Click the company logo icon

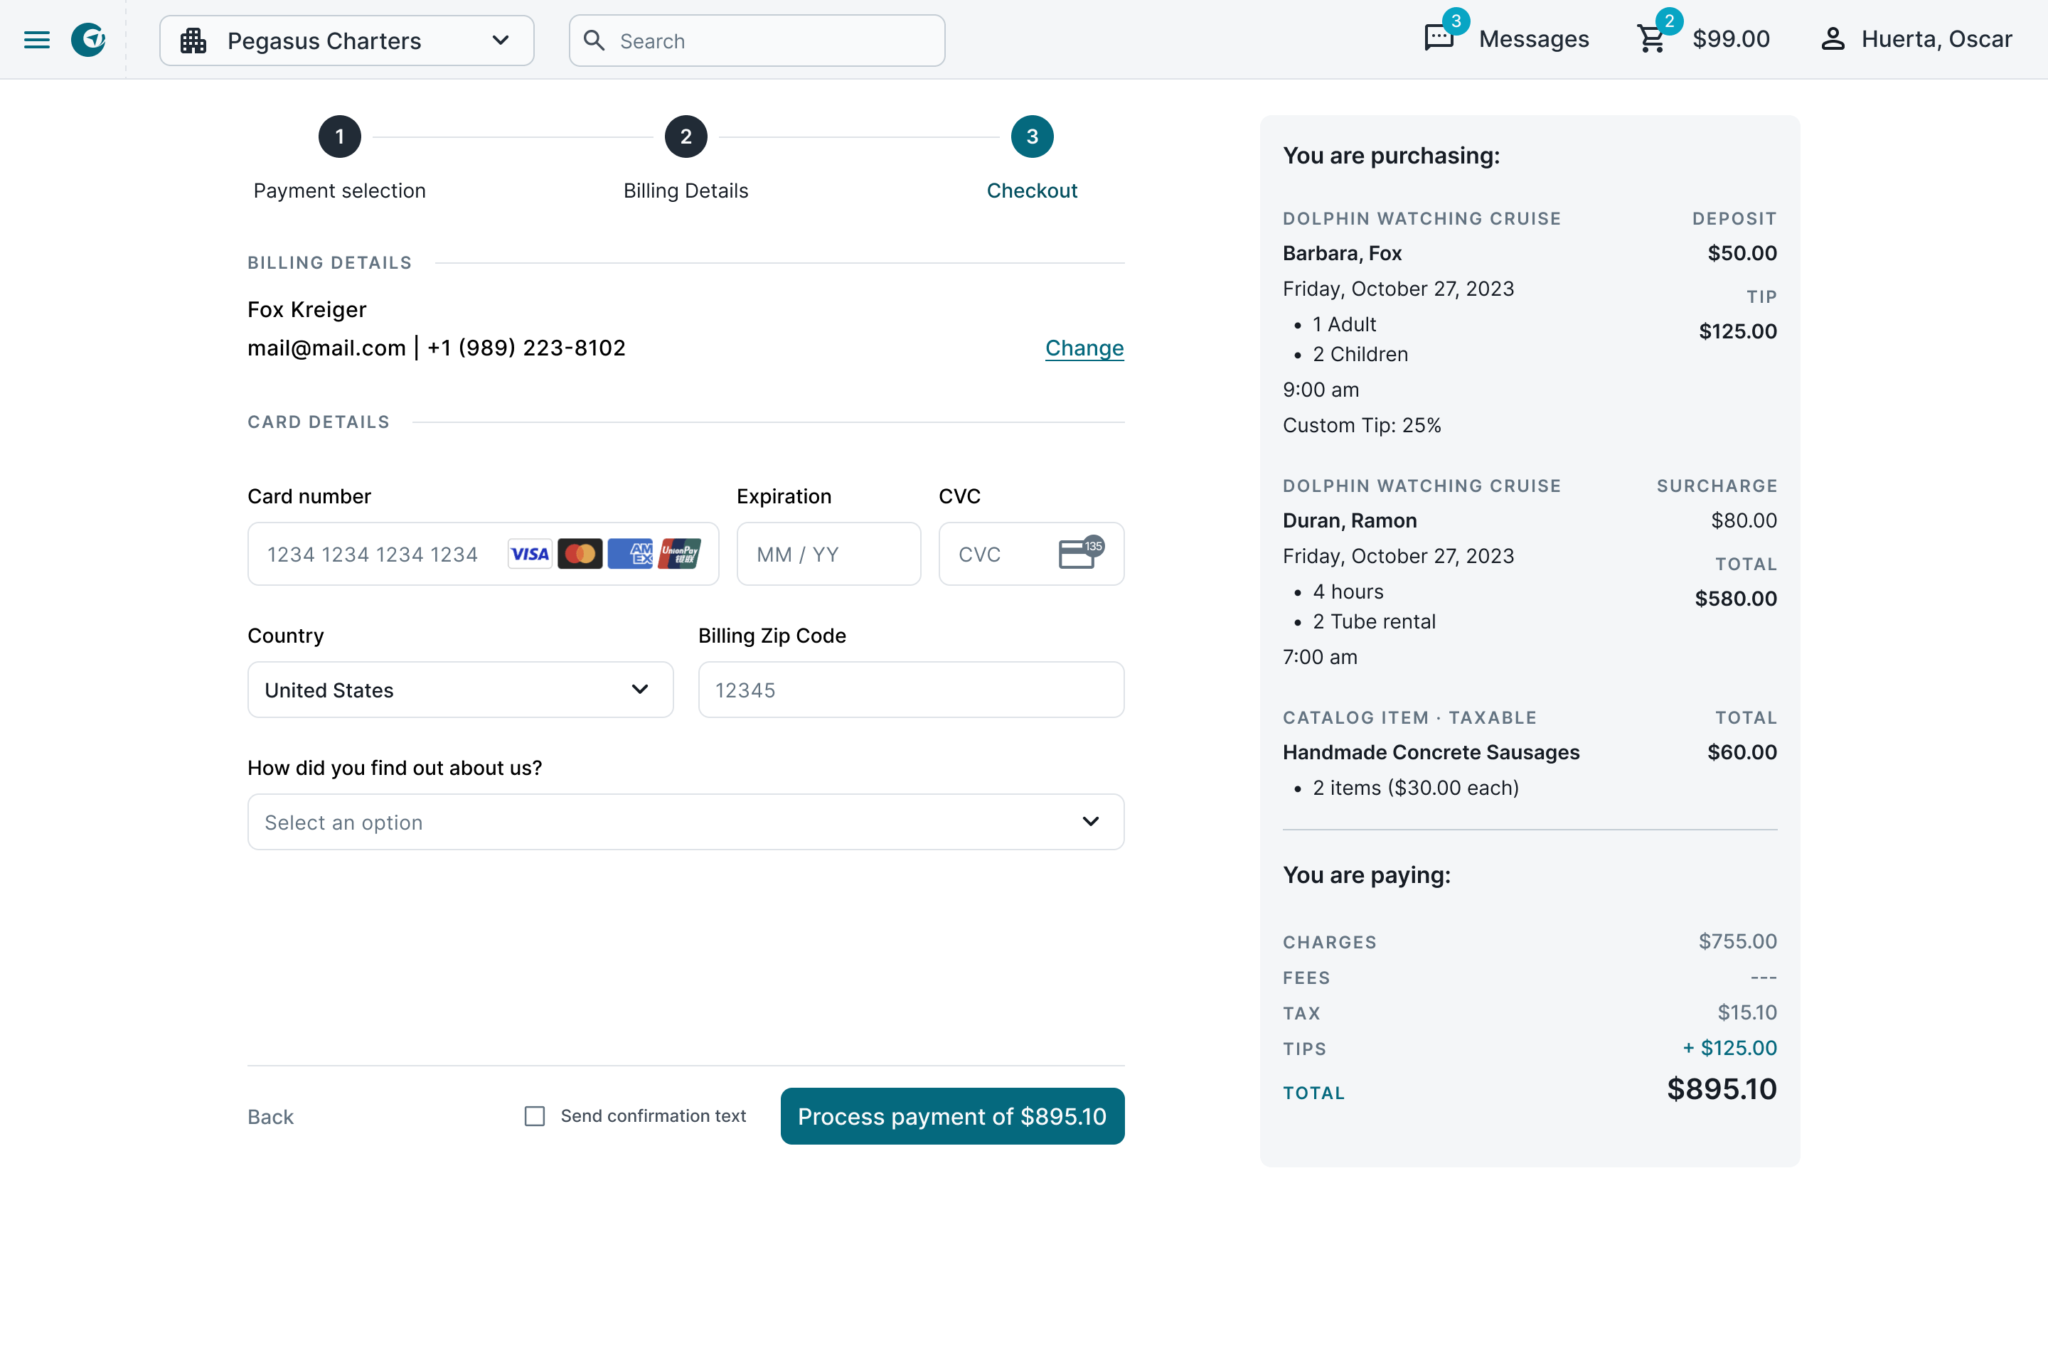click(x=88, y=39)
